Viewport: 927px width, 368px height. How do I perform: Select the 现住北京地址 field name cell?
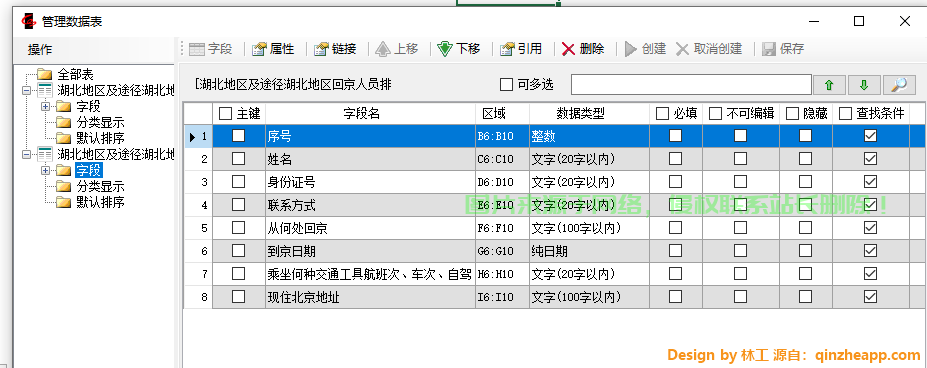[370, 297]
